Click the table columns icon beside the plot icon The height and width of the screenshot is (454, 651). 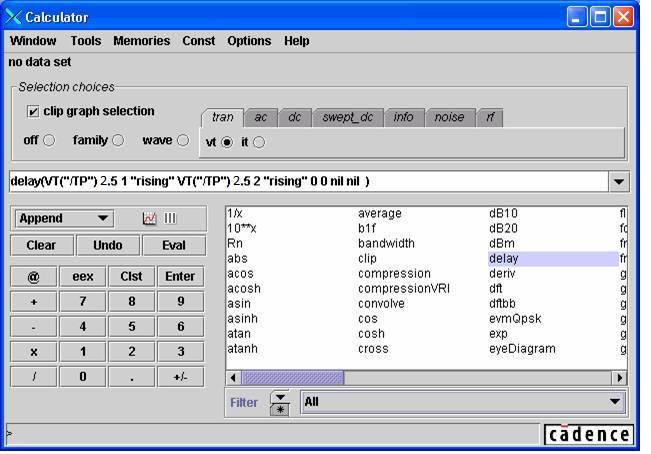(x=170, y=218)
